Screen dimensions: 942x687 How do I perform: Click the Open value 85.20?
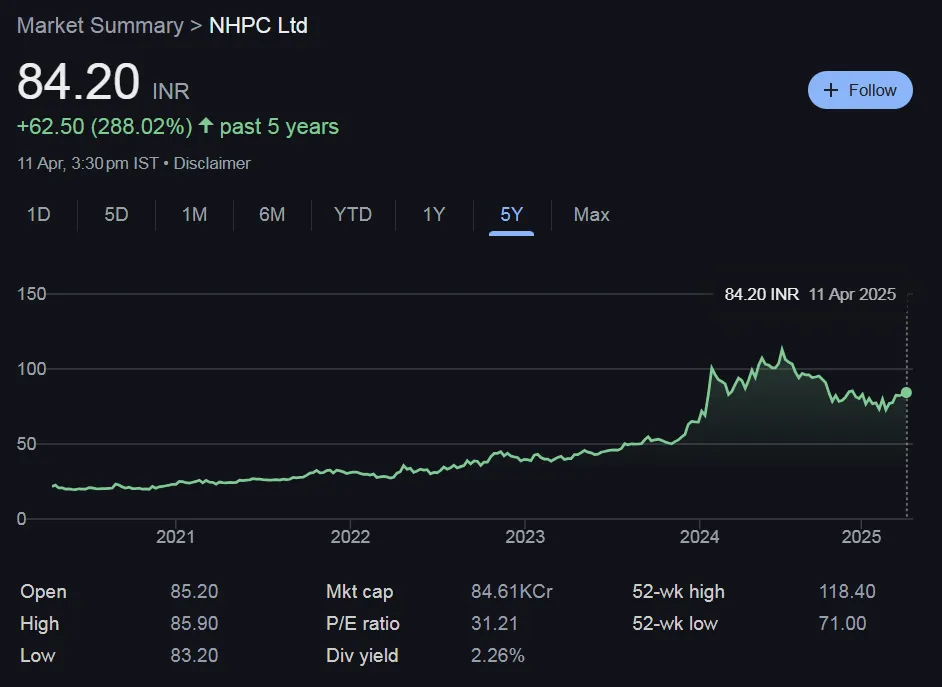(194, 592)
